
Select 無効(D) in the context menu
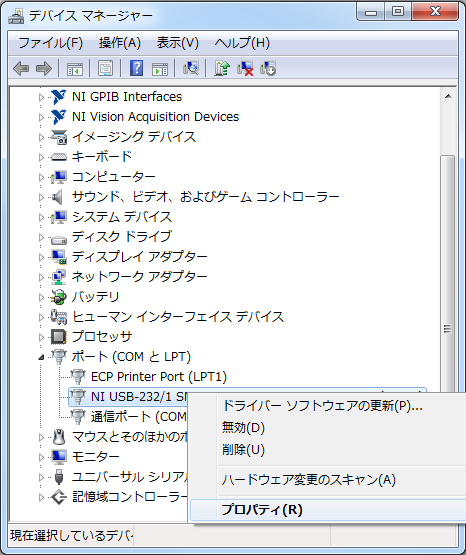click(243, 428)
